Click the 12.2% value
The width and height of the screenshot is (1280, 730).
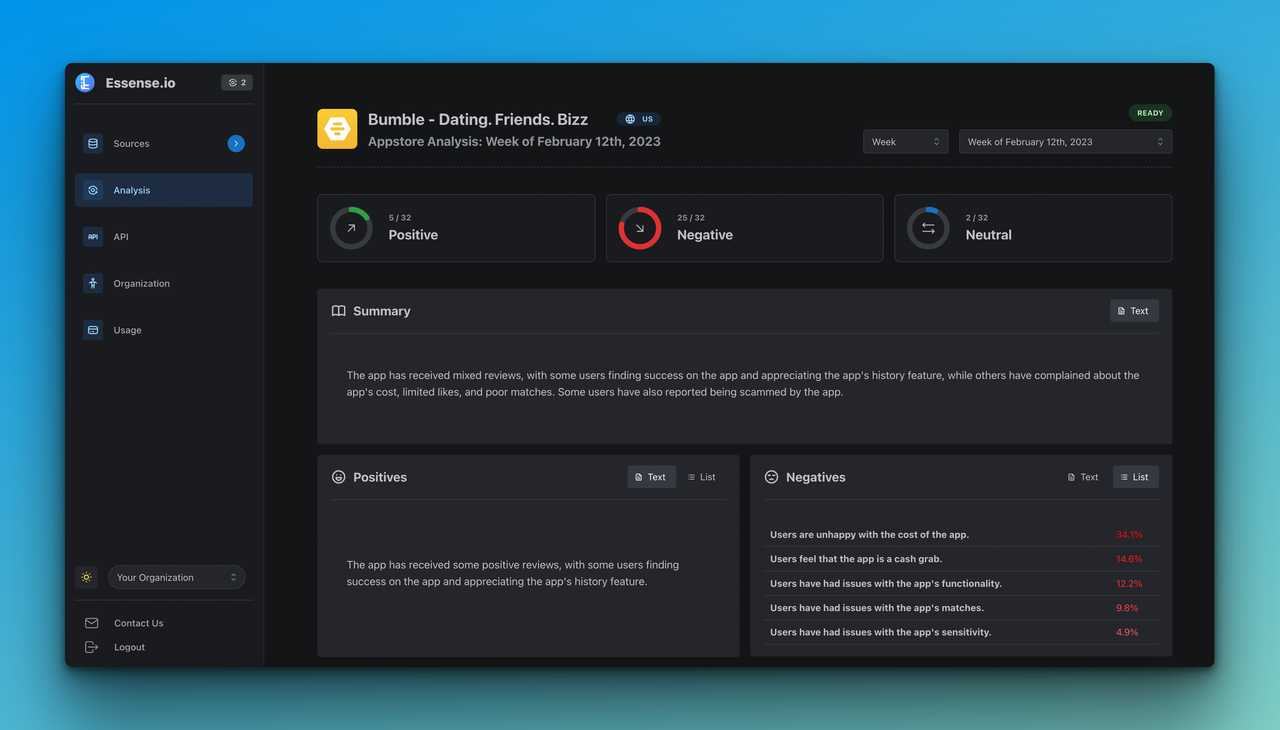1129,583
